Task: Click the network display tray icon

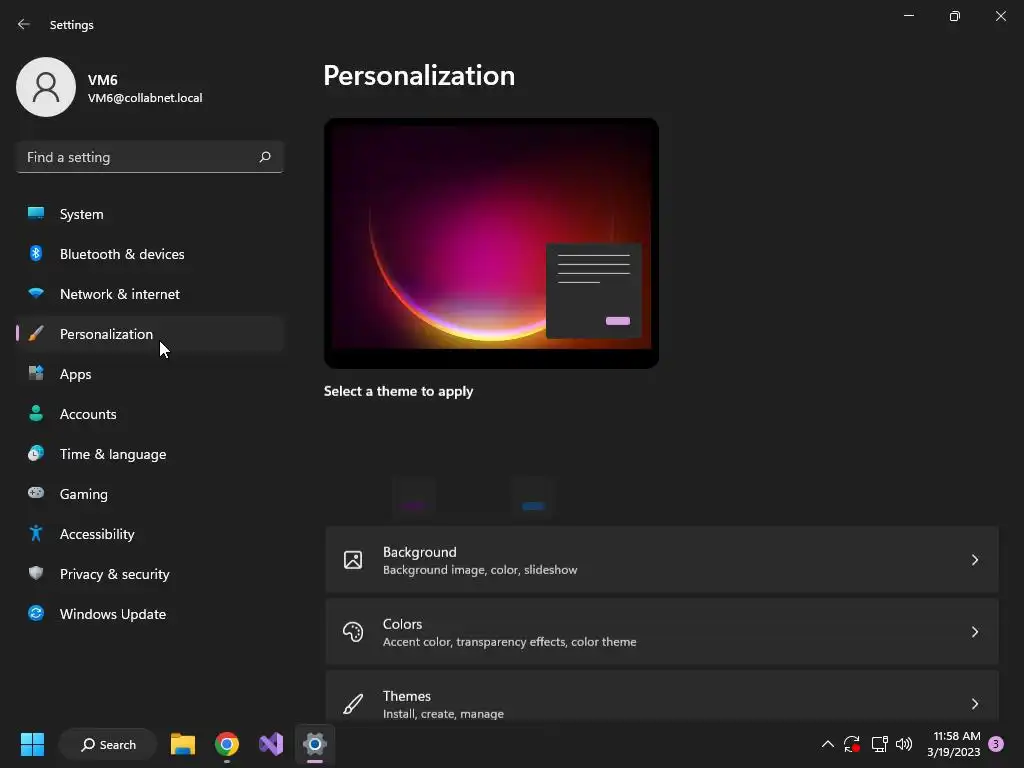Action: 879,744
